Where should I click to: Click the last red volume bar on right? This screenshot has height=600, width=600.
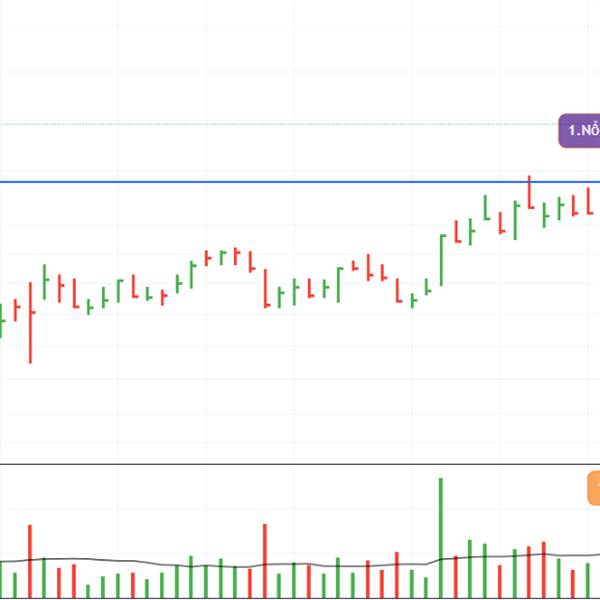pos(573,584)
